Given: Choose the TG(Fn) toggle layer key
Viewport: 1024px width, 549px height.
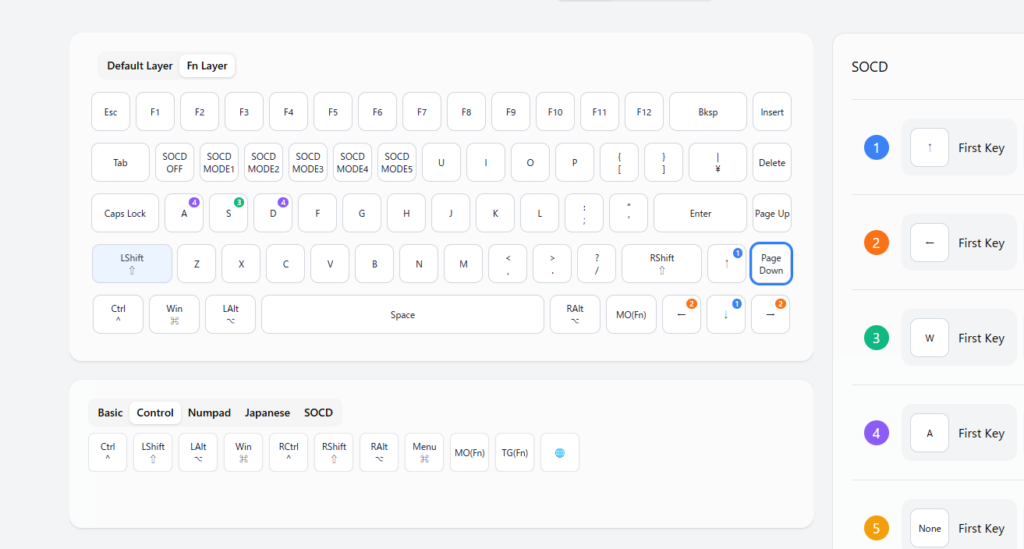Looking at the screenshot, I should [x=514, y=452].
